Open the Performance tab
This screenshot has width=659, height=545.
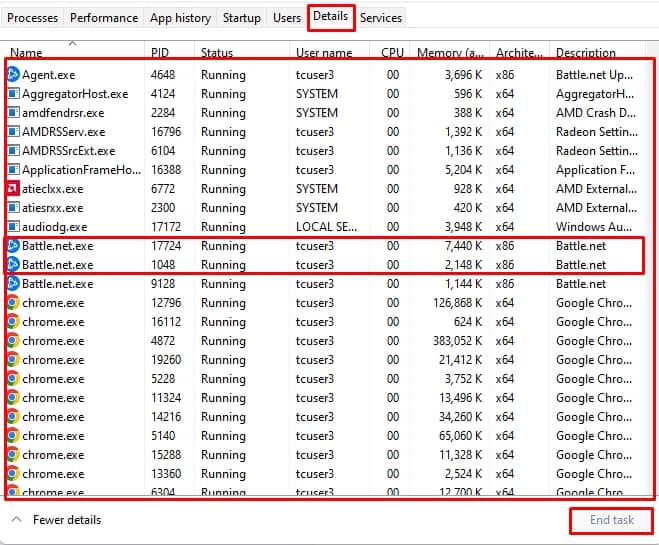[104, 18]
